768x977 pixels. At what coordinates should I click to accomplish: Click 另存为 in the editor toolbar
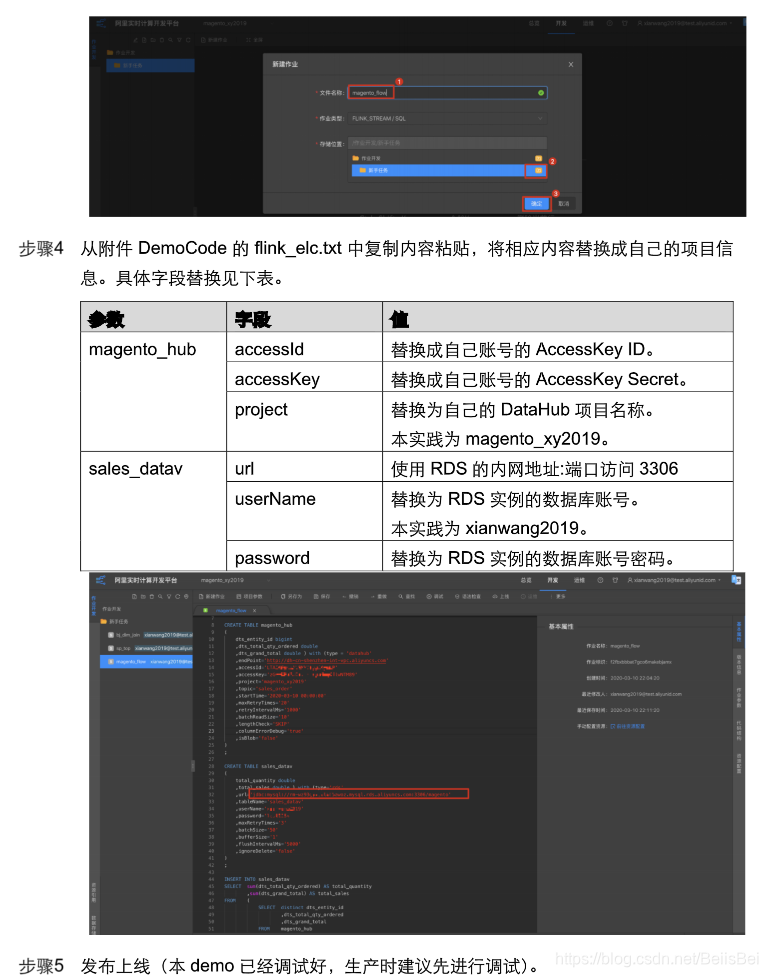(x=292, y=596)
